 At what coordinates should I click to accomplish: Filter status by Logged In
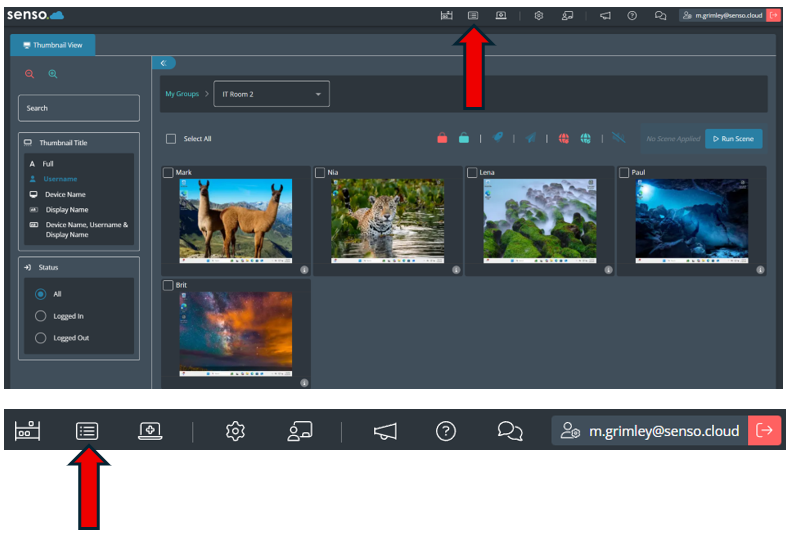[41, 316]
